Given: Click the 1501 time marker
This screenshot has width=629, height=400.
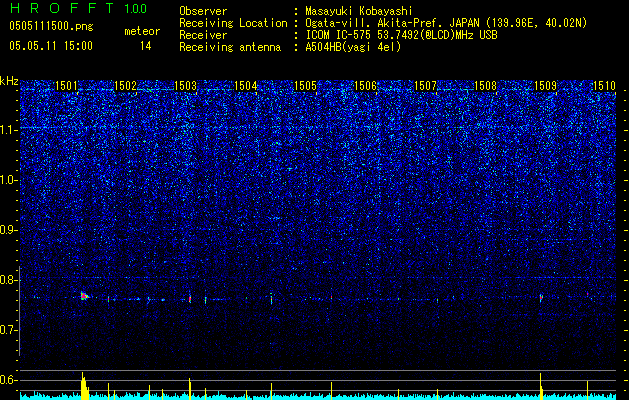Looking at the screenshot, I should click(x=66, y=85).
